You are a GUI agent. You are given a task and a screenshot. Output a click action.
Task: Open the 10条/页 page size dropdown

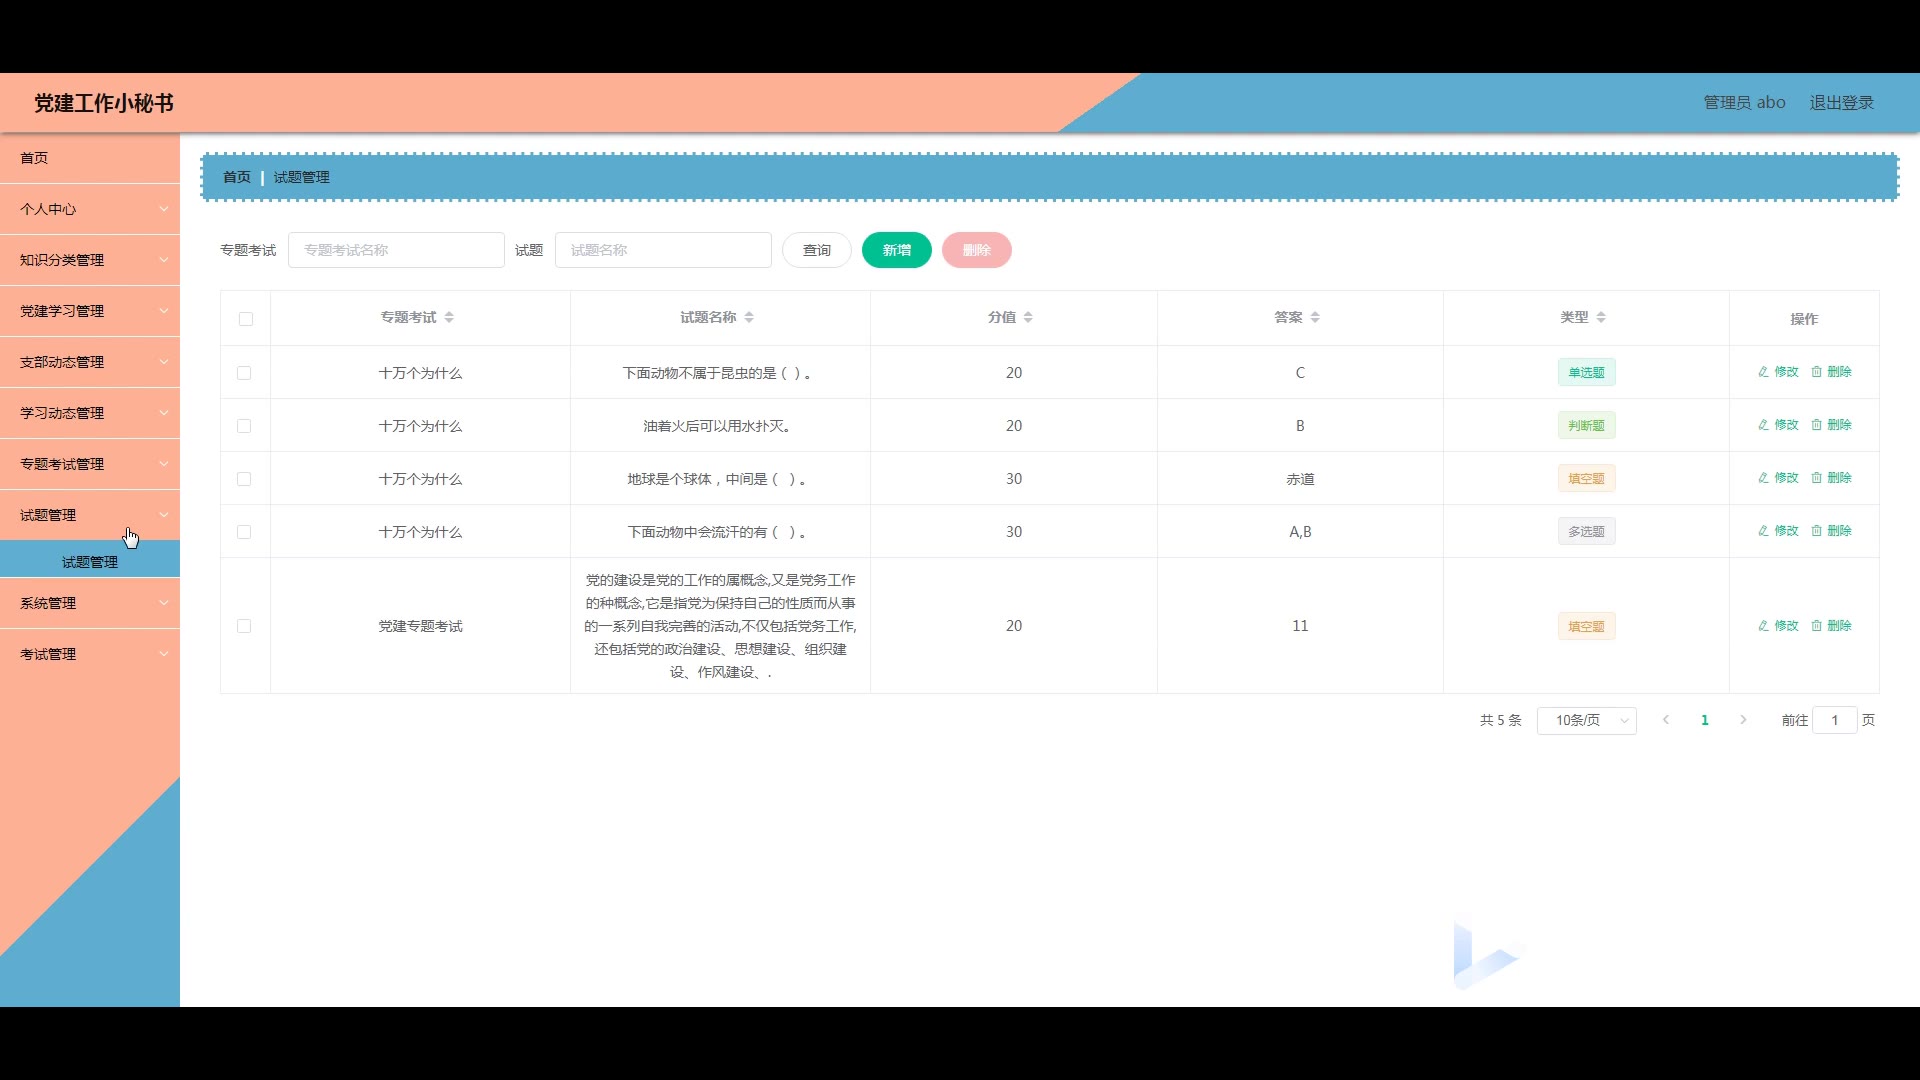coord(1586,720)
